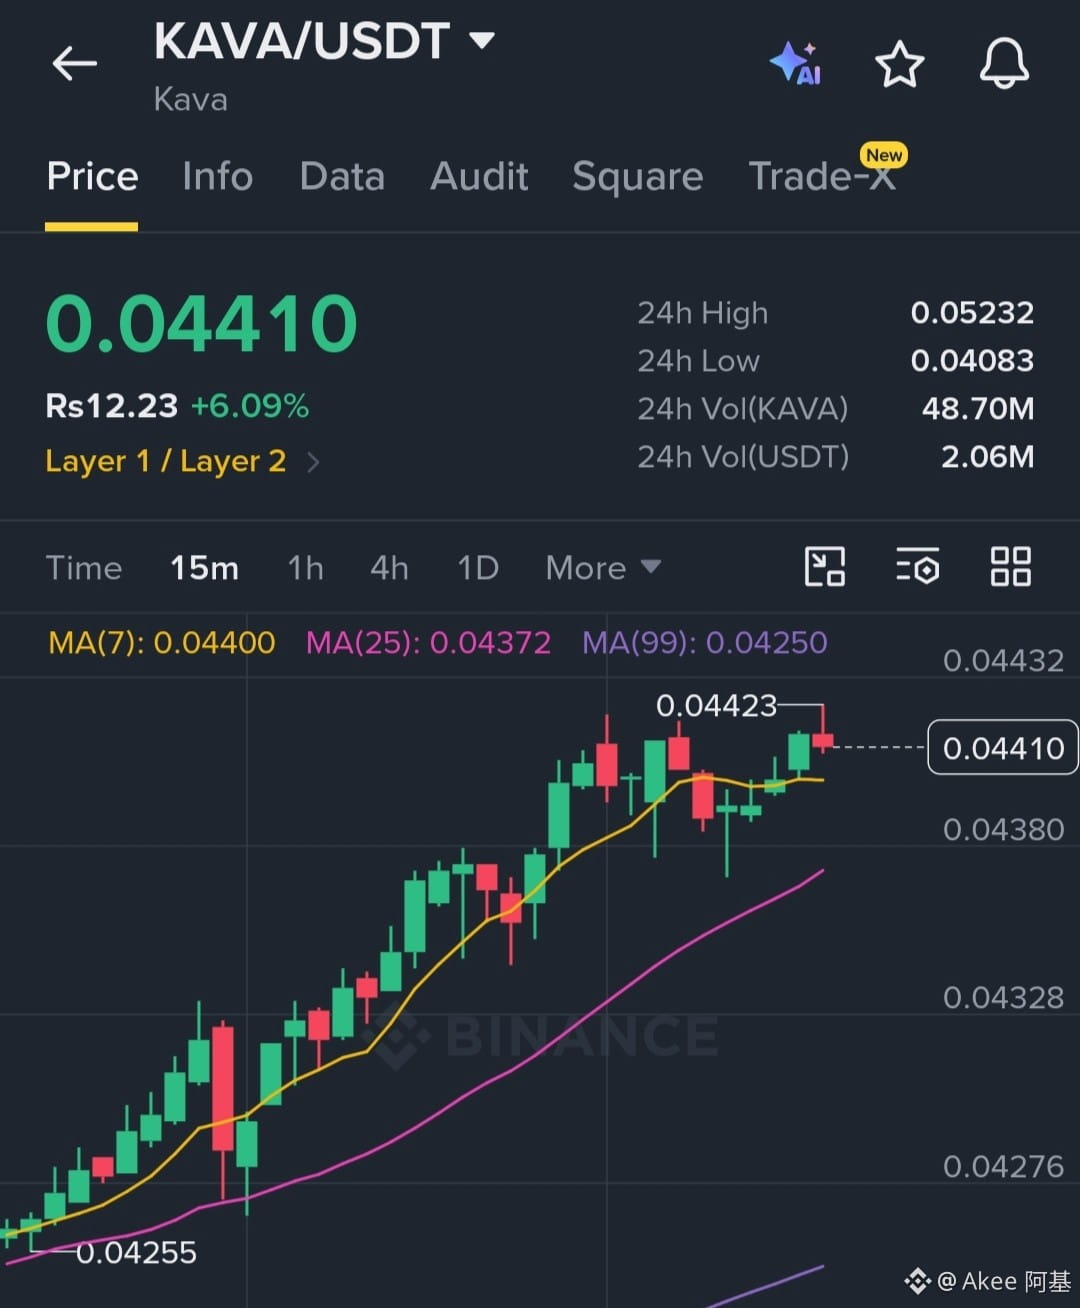Screen dimensions: 1080x1308
Task: Go back using the arrow icon
Action: tap(75, 64)
